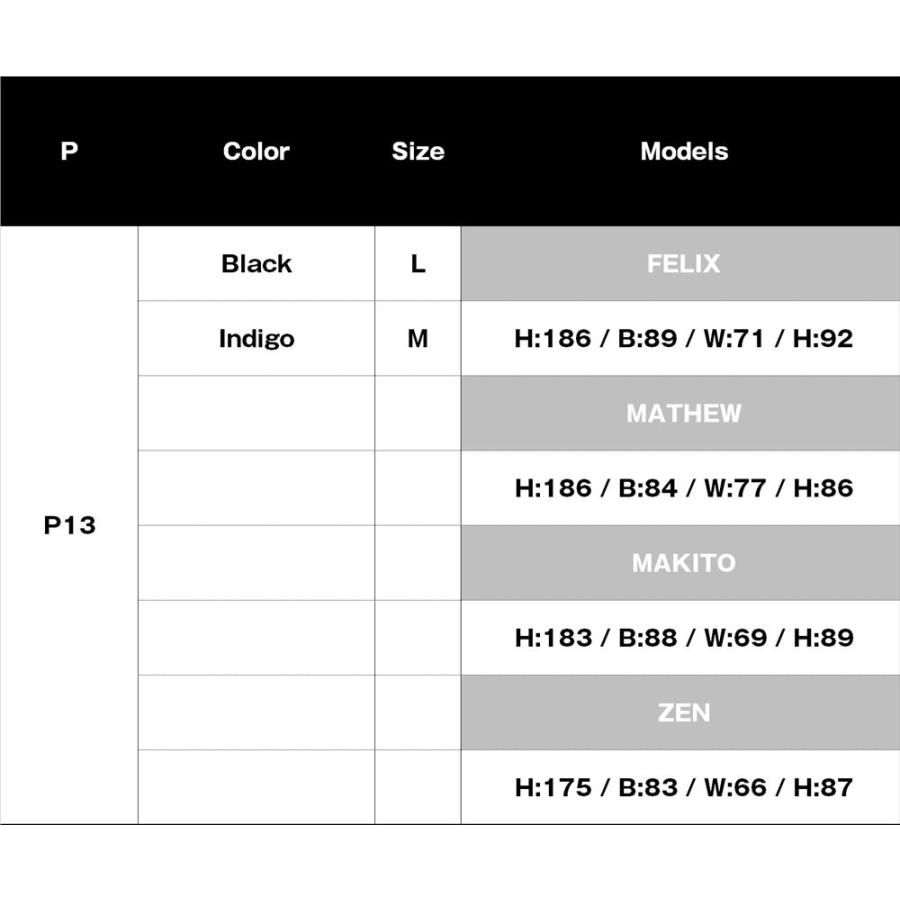The image size is (900, 900).
Task: Select the "Models" column header
Action: click(684, 152)
